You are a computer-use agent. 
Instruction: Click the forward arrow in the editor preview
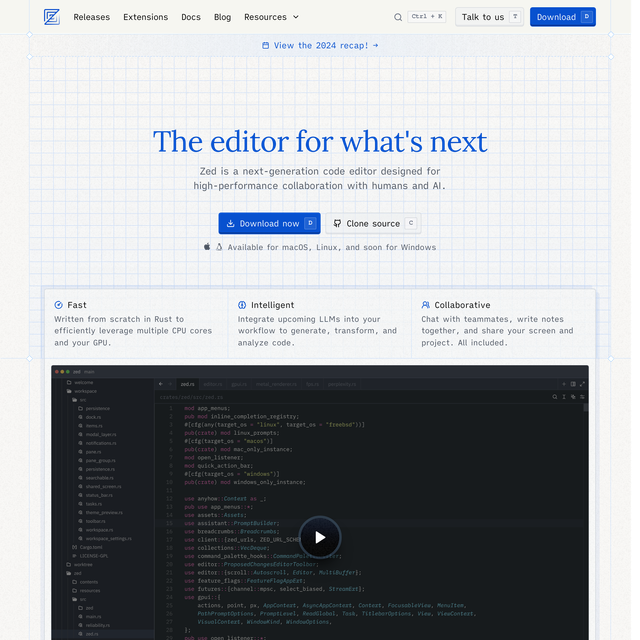(170, 384)
